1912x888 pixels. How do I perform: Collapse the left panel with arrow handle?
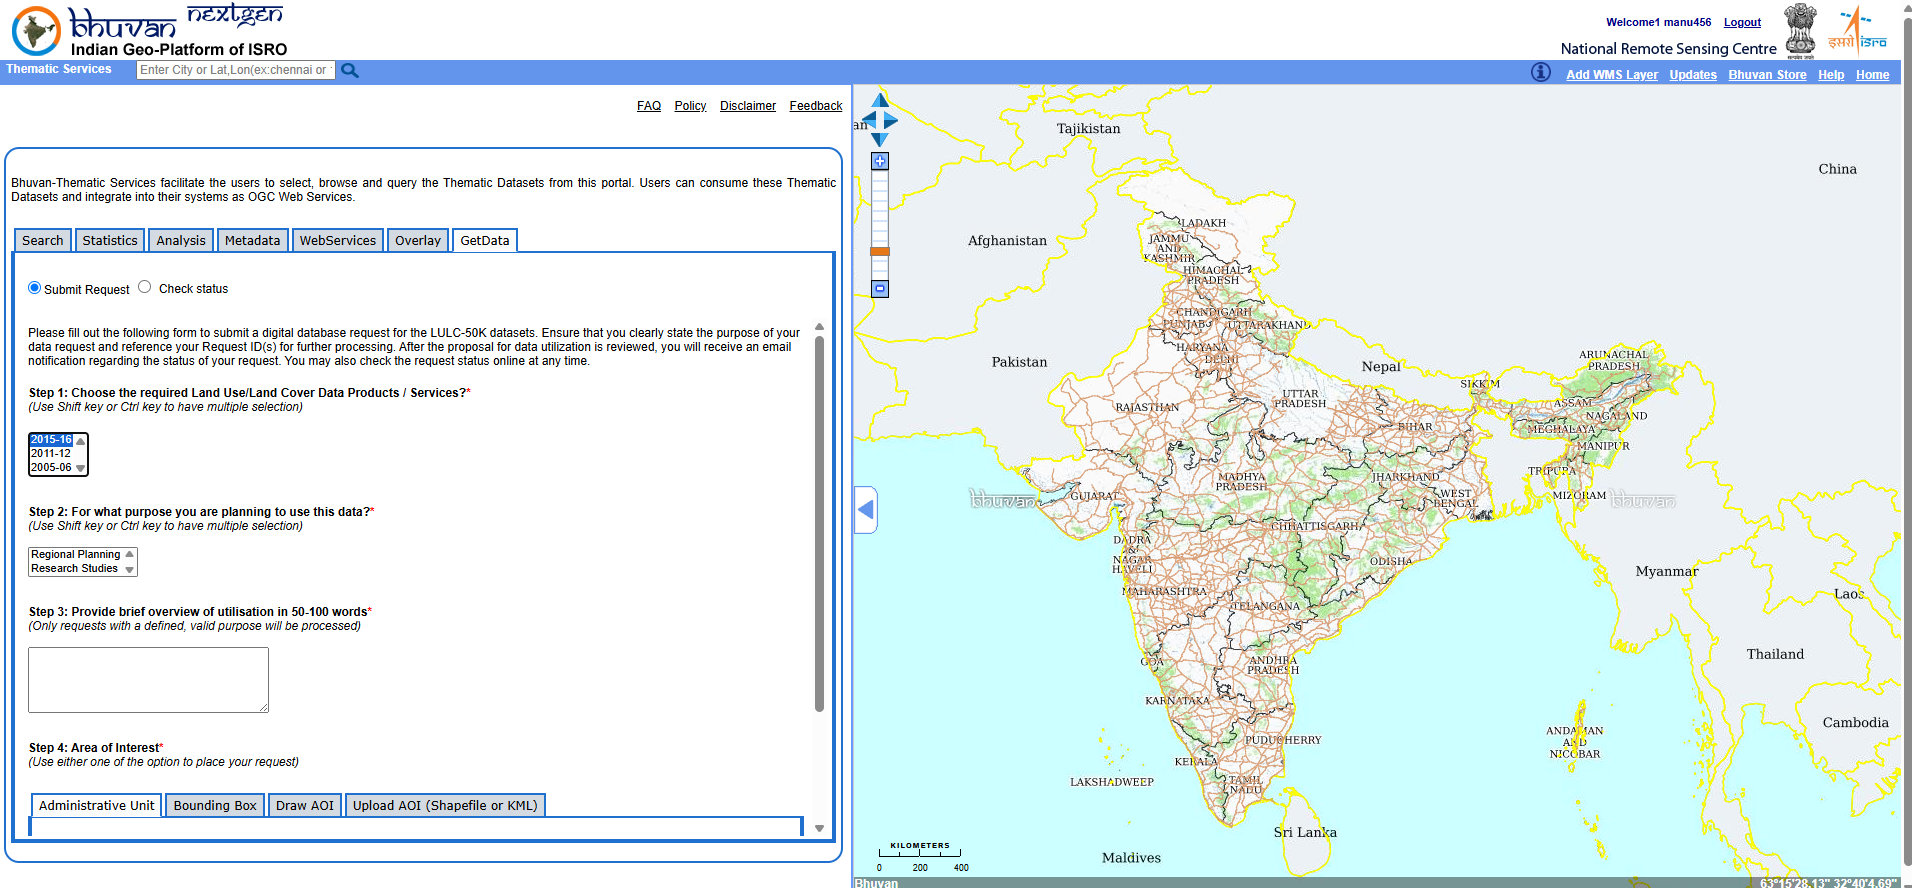tap(866, 510)
